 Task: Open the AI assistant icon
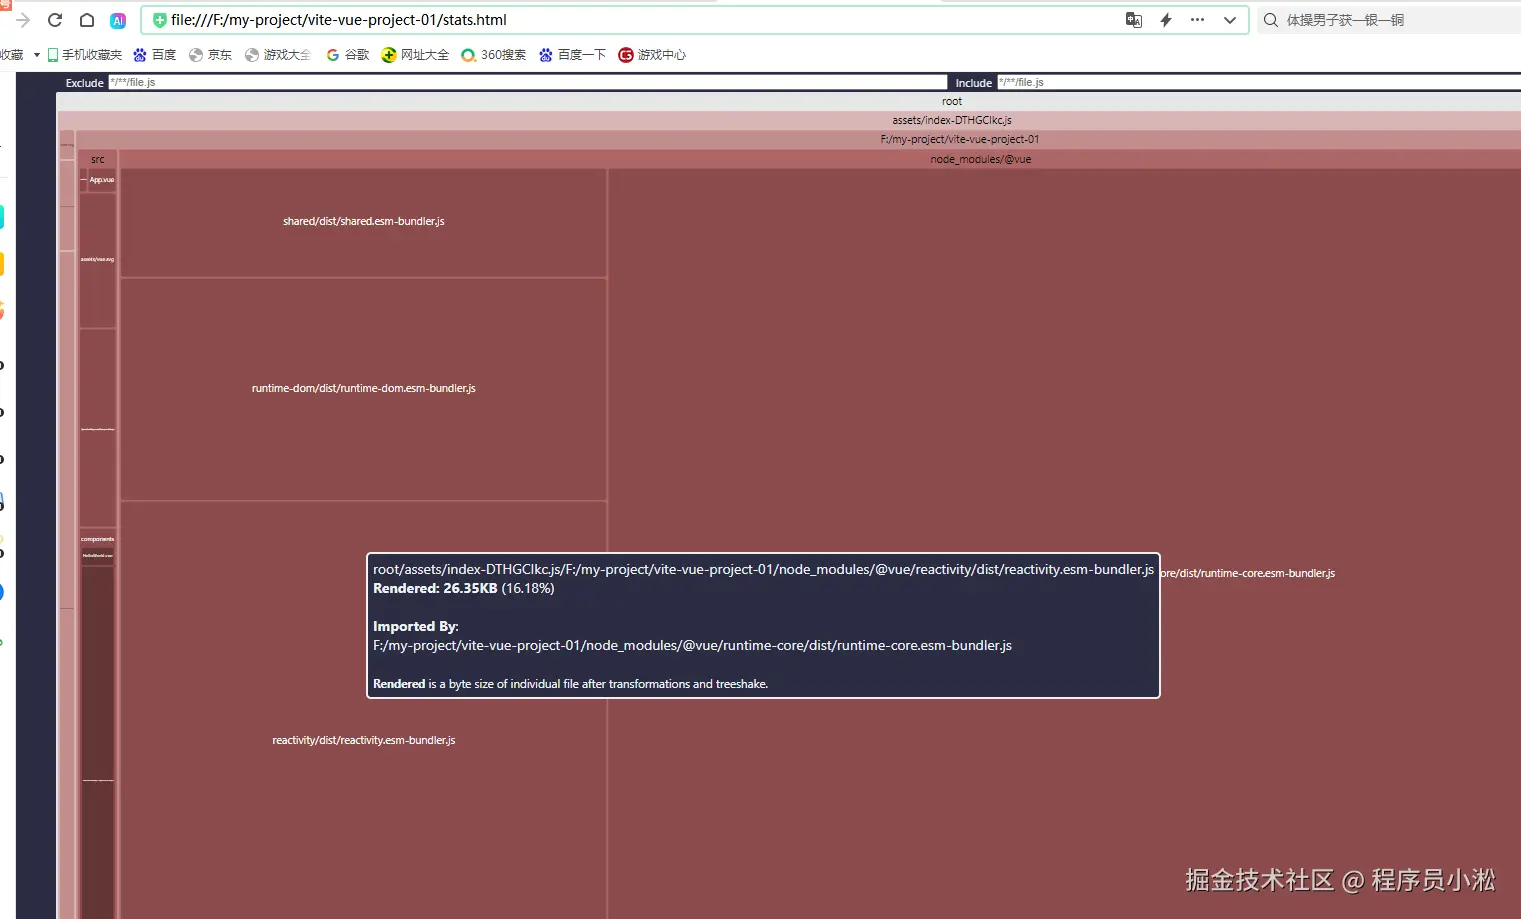tap(118, 20)
